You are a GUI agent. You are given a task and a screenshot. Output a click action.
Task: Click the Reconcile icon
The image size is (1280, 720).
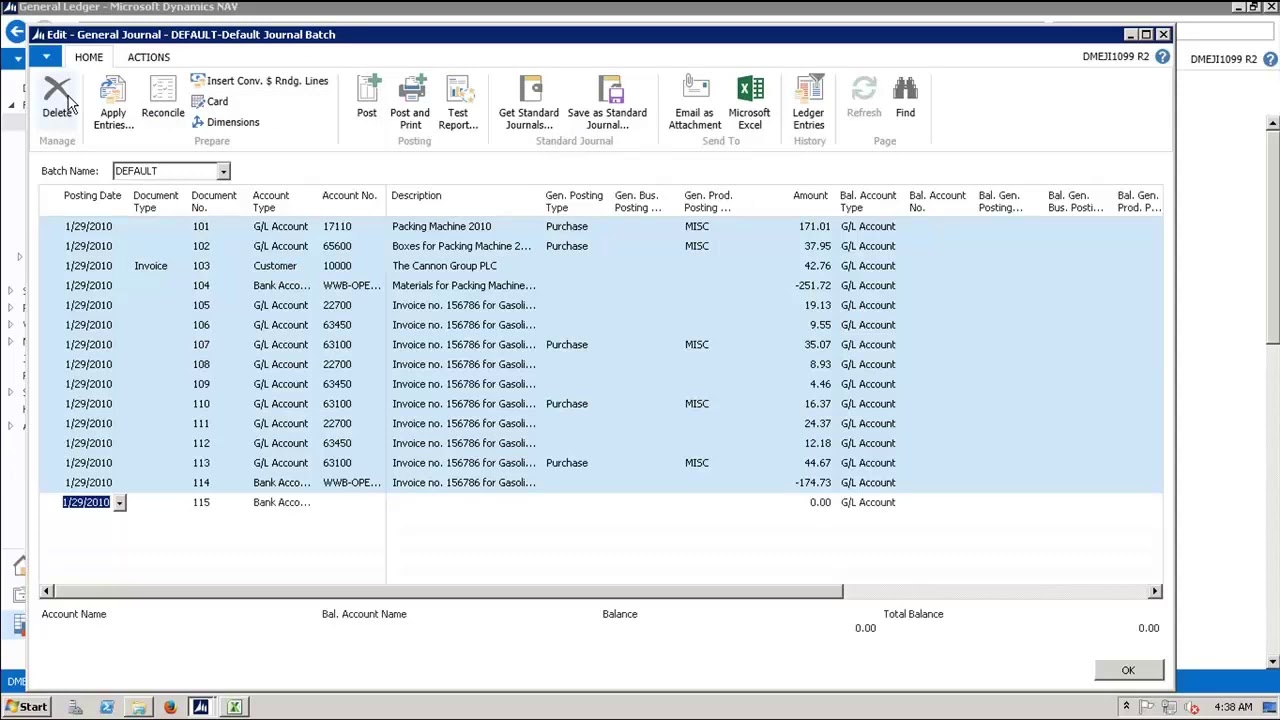coord(162,98)
